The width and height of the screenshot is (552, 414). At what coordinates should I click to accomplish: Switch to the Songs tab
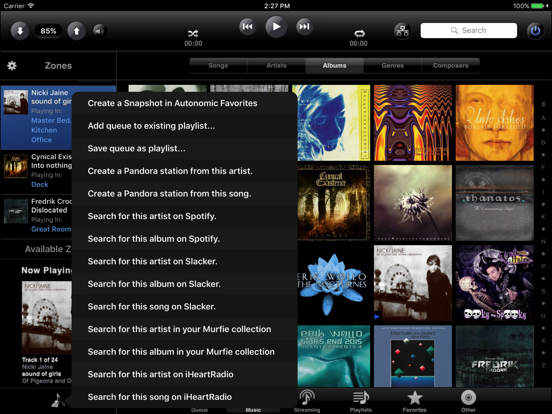[218, 65]
